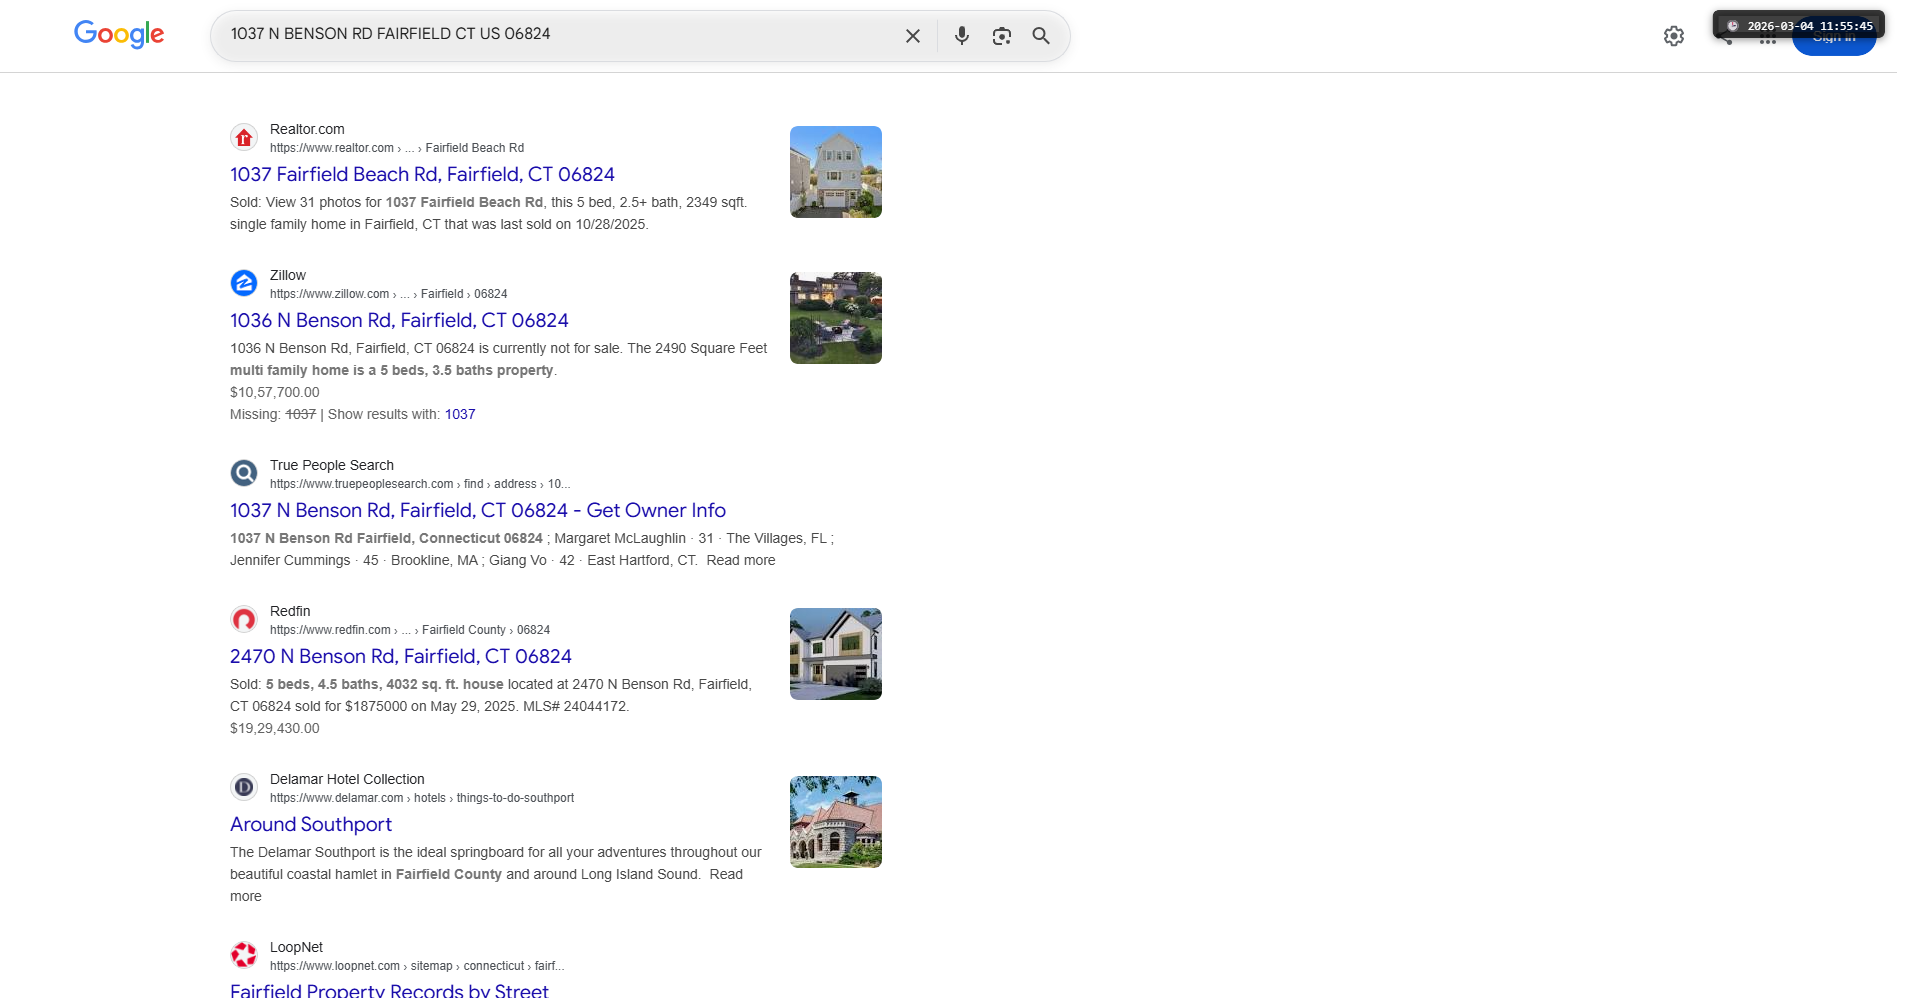
Task: Click the redfin.com breadcrumb URL
Action: [x=410, y=630]
